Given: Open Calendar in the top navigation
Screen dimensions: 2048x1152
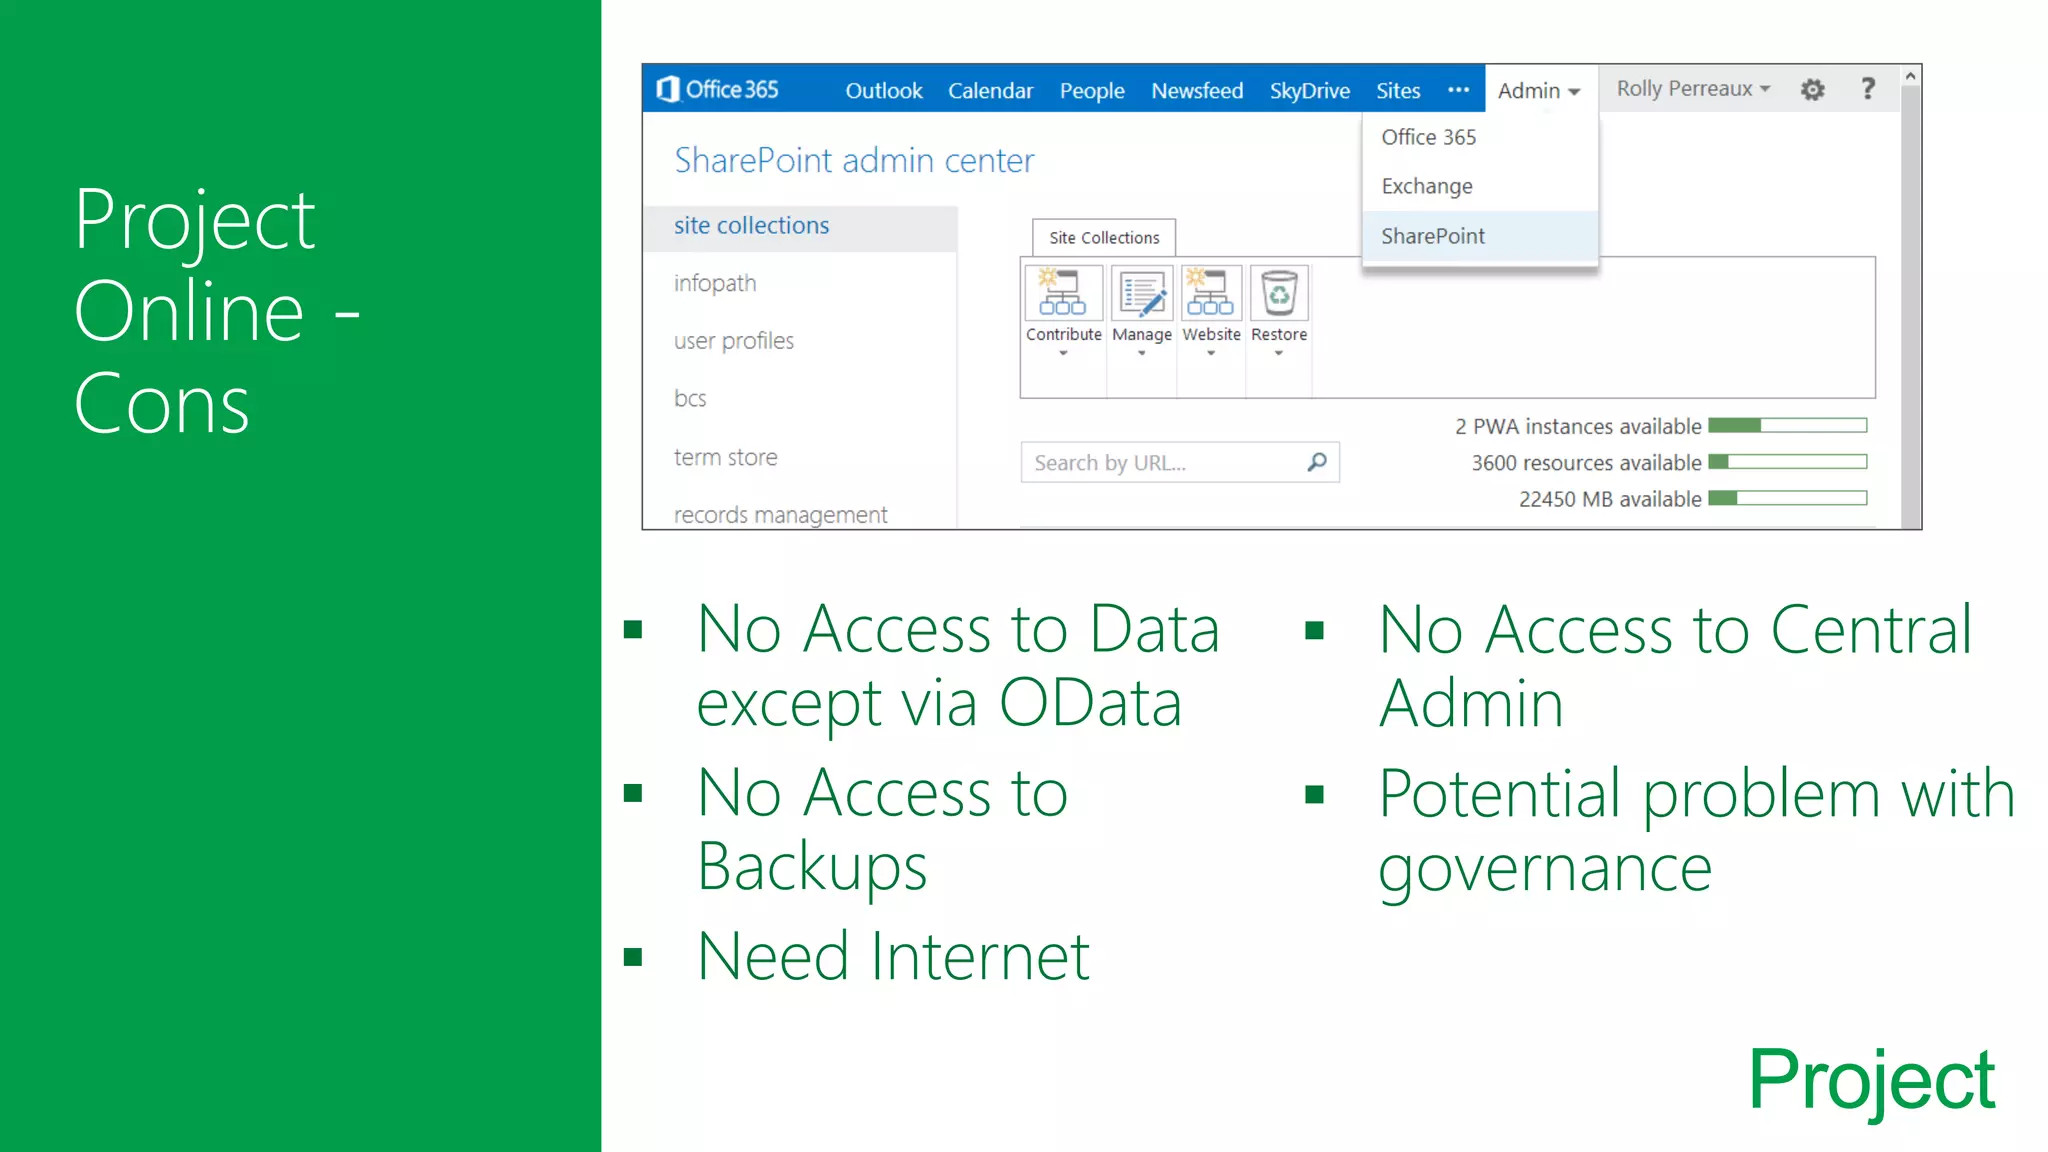Looking at the screenshot, I should click(990, 91).
